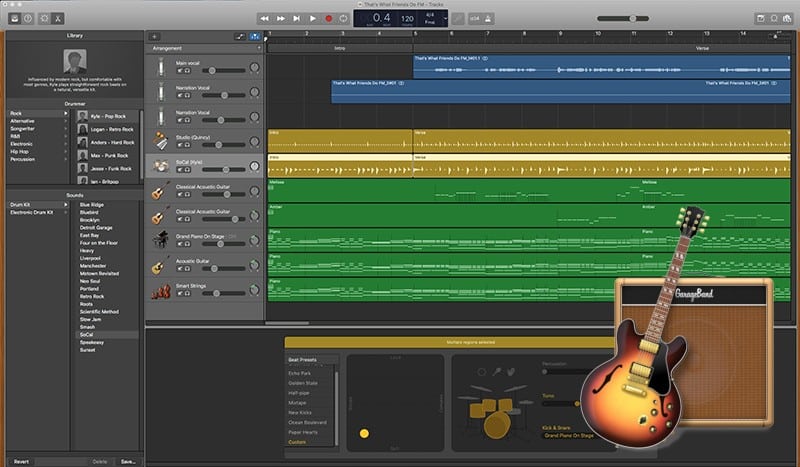Select the SoCal drum kit sound
The width and height of the screenshot is (800, 467).
pos(107,335)
